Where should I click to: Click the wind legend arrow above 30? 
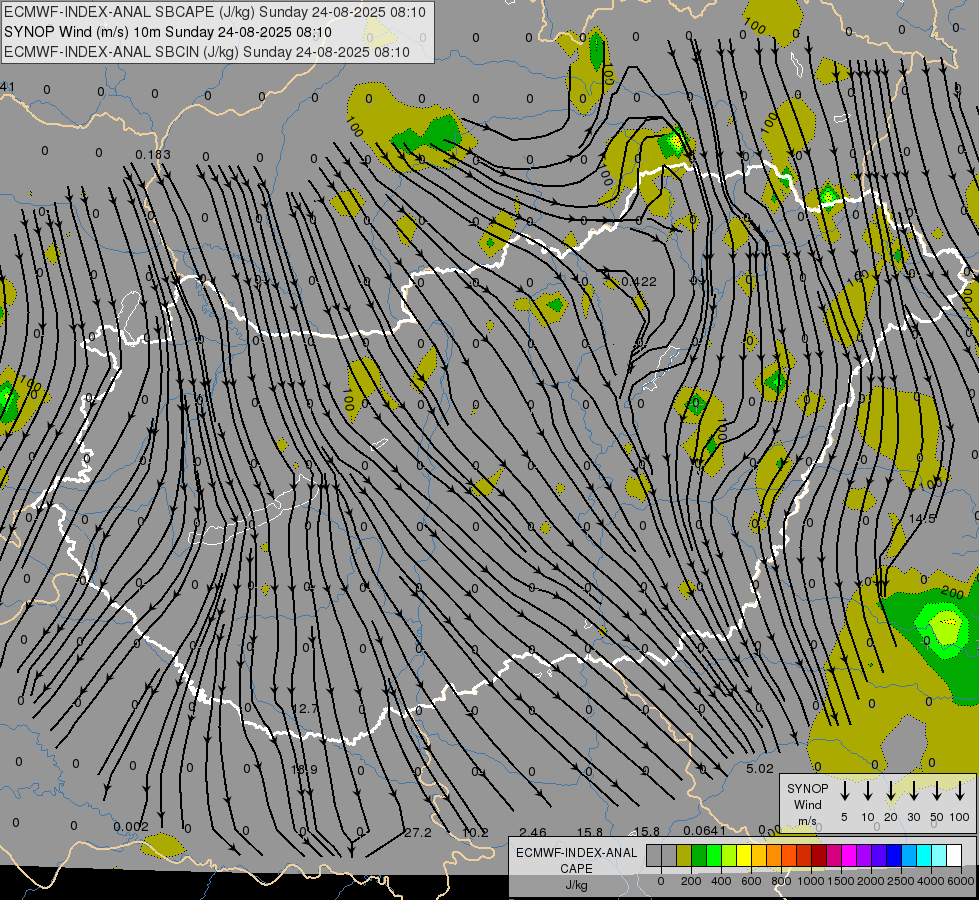[x=913, y=791]
